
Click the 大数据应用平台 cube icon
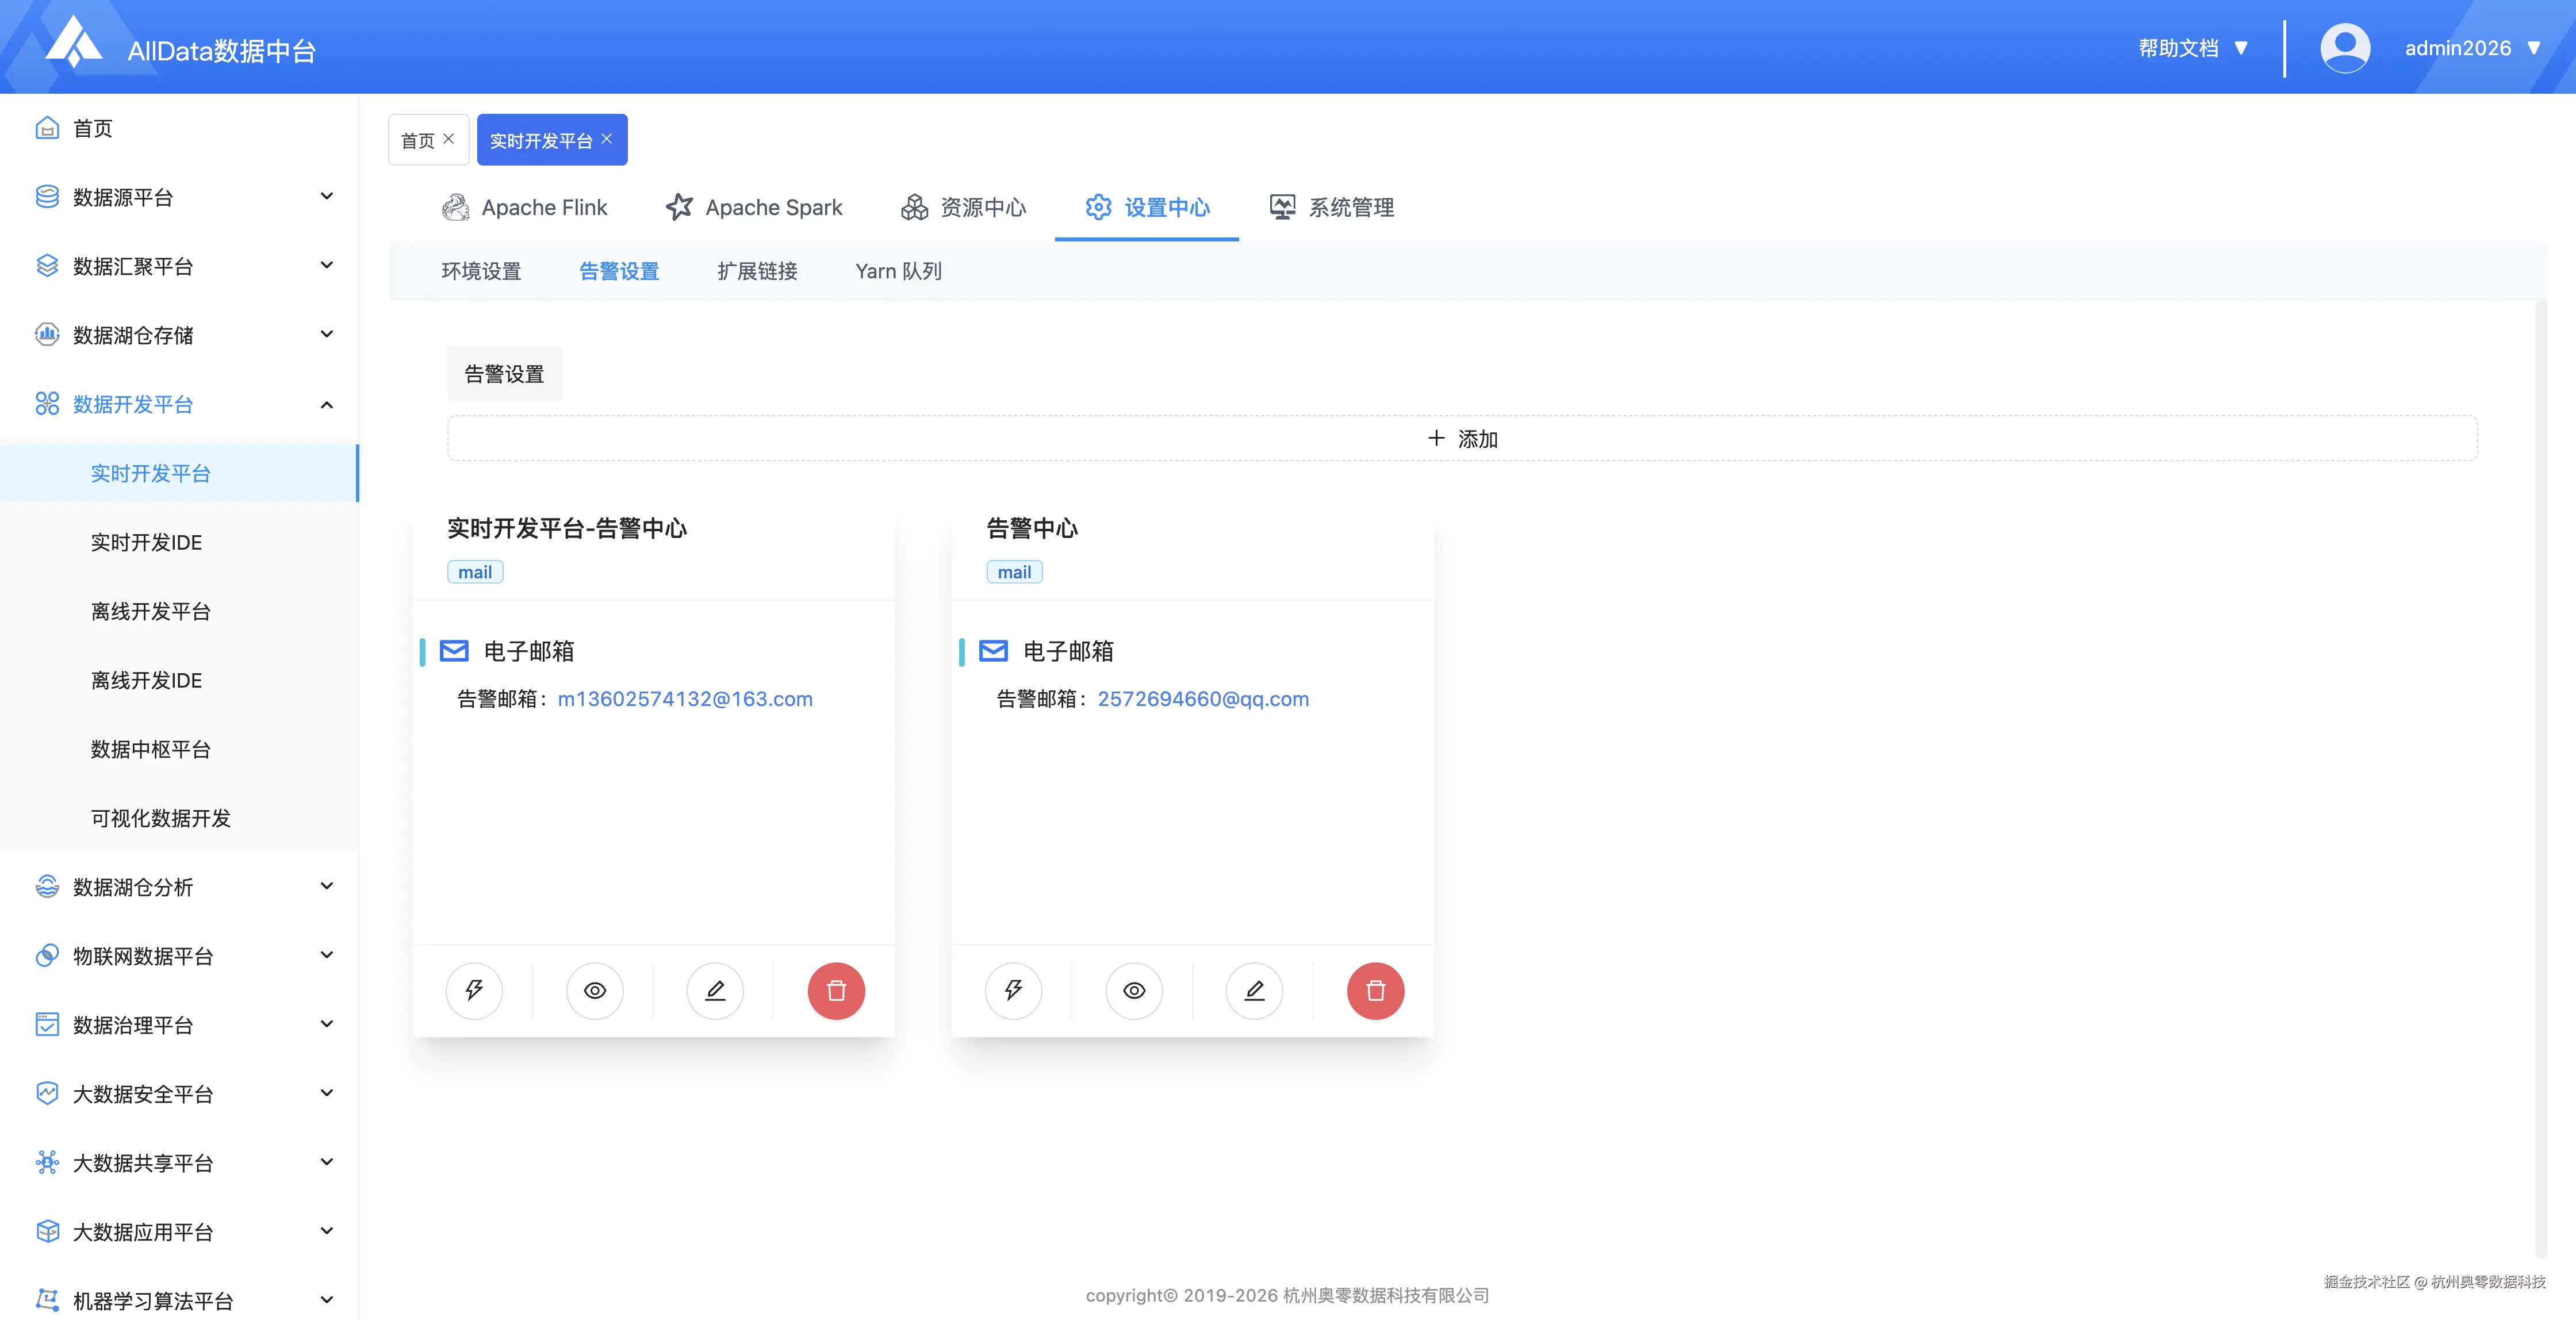pyautogui.click(x=47, y=1232)
